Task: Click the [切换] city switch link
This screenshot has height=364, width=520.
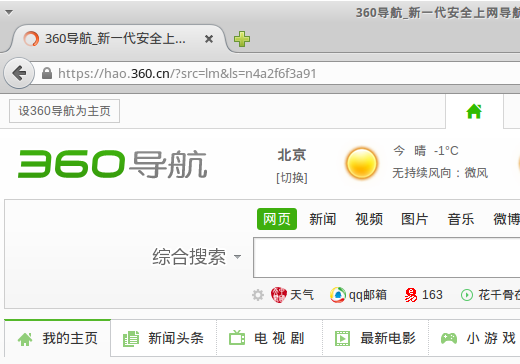Action: point(292,178)
